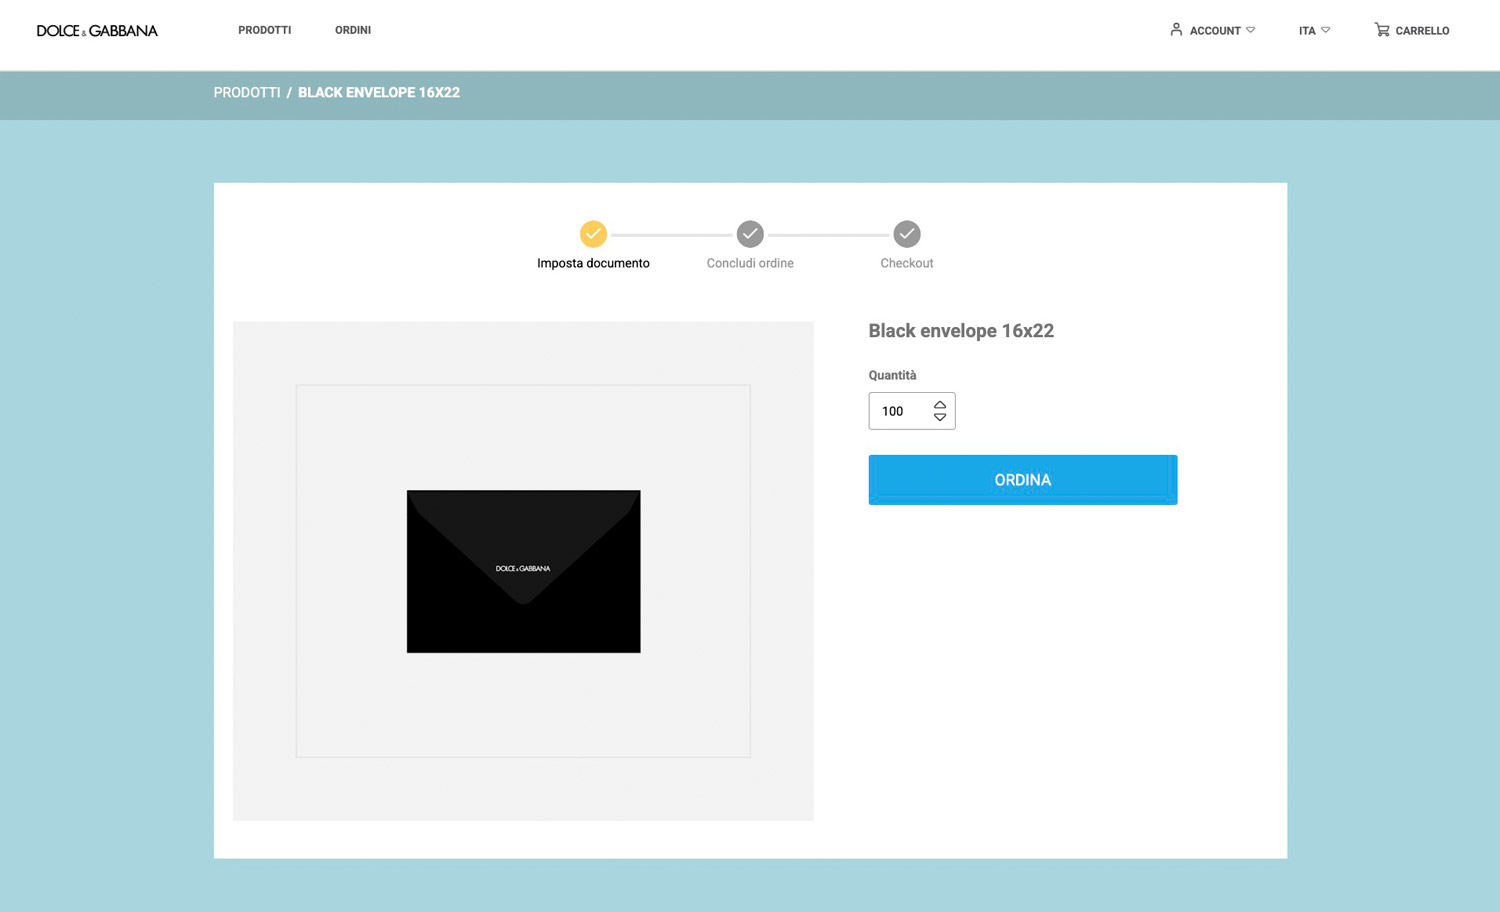Decrease quantity with the down arrow
1500x912 pixels.
(x=940, y=417)
